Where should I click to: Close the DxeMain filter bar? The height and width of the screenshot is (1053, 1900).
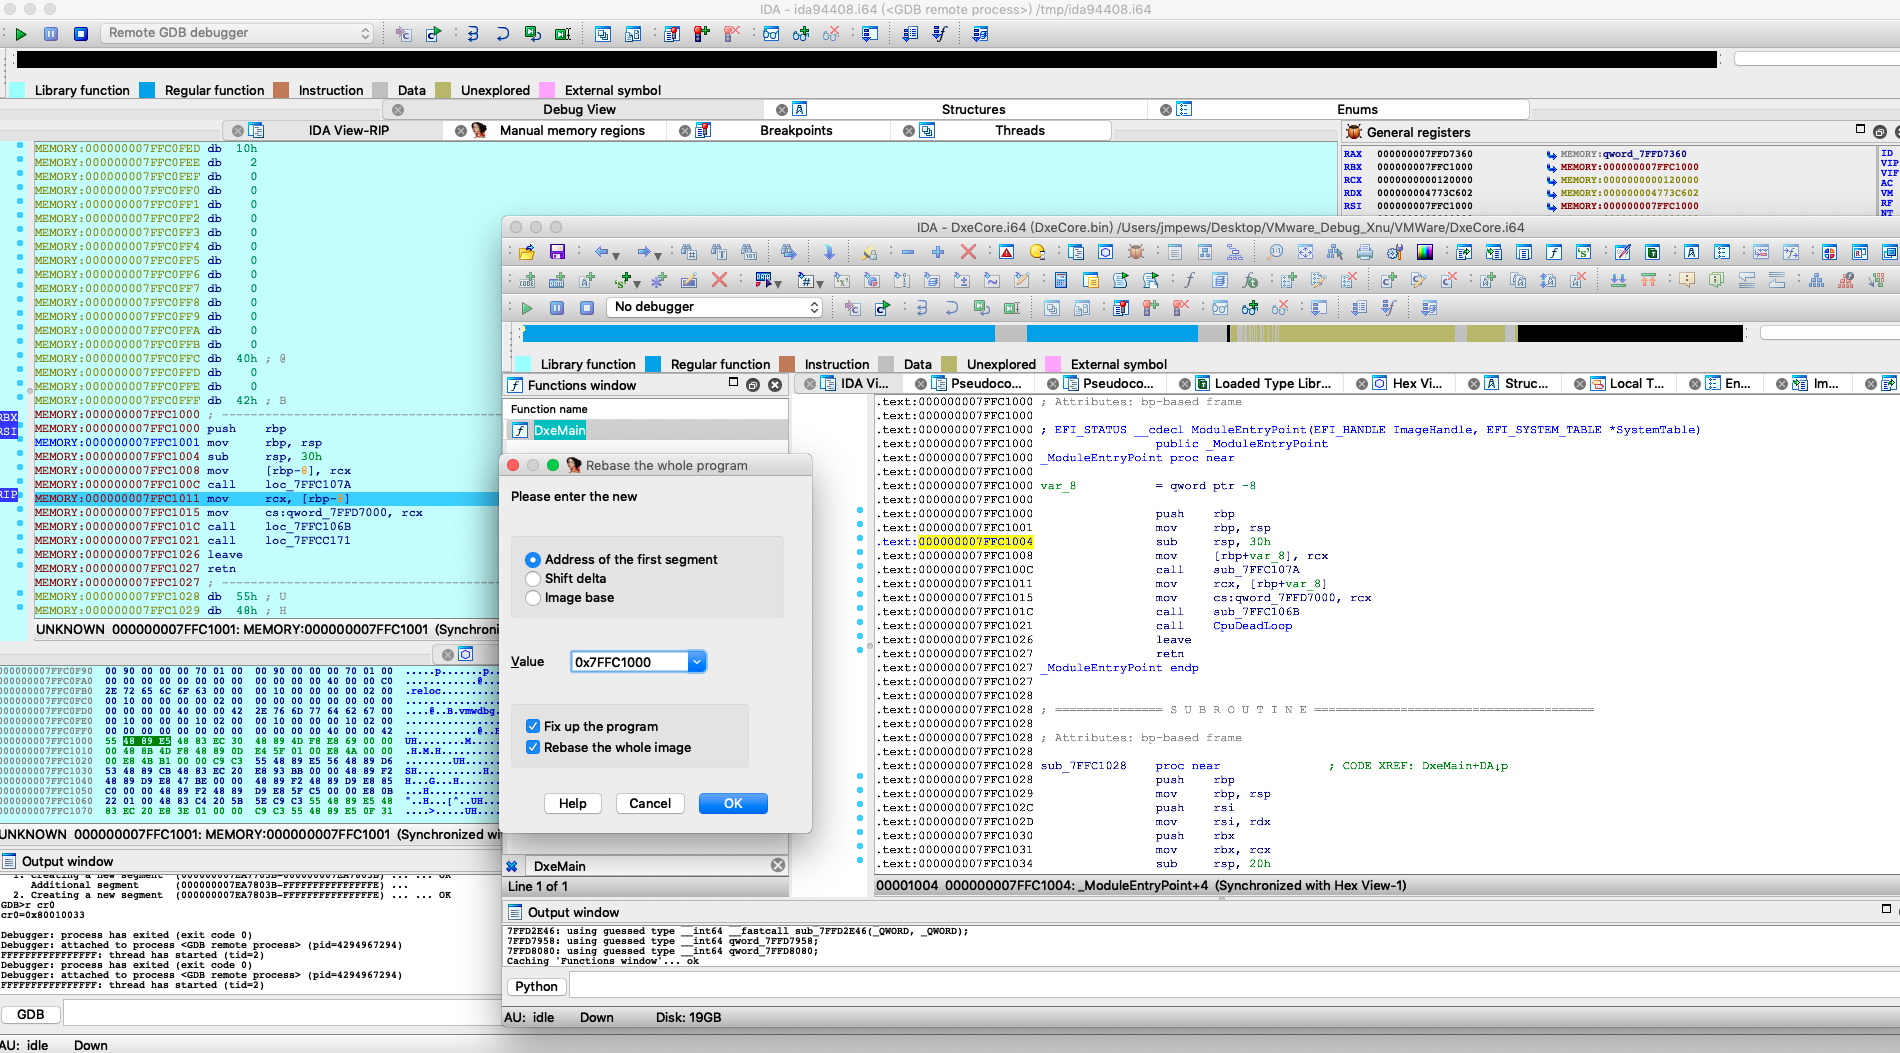(x=778, y=866)
